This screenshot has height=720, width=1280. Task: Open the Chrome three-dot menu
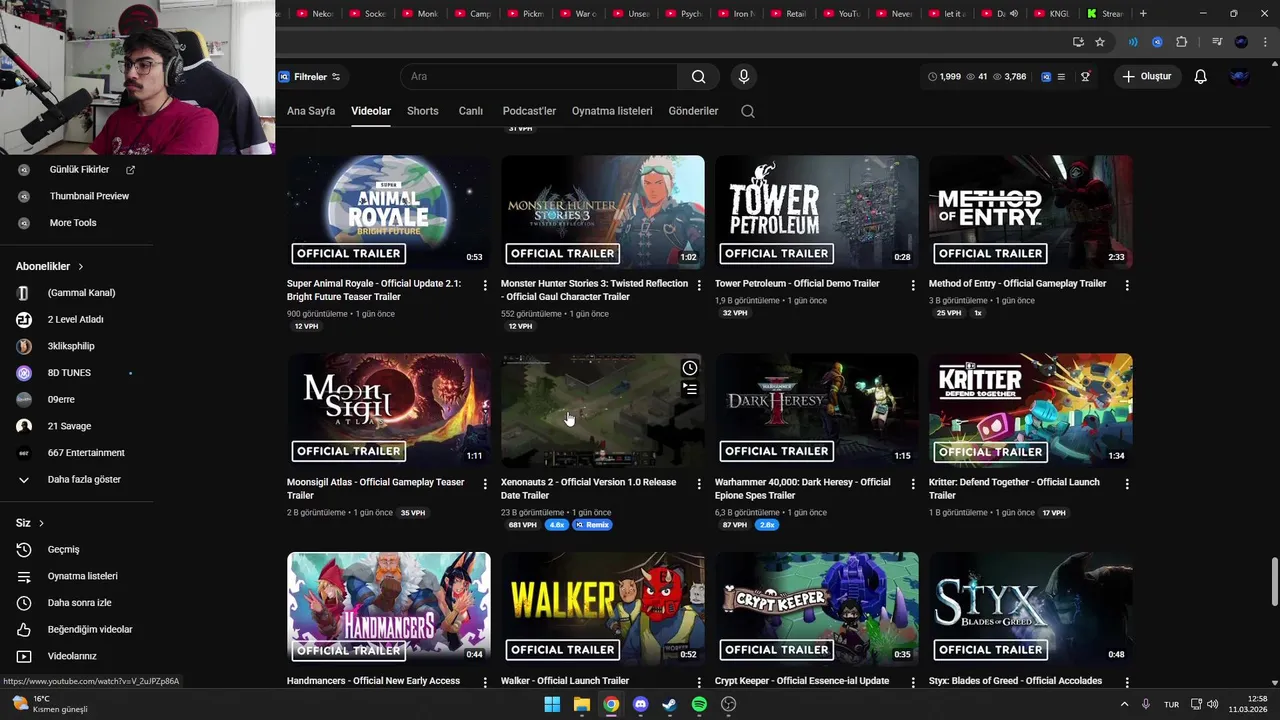[x=1264, y=42]
